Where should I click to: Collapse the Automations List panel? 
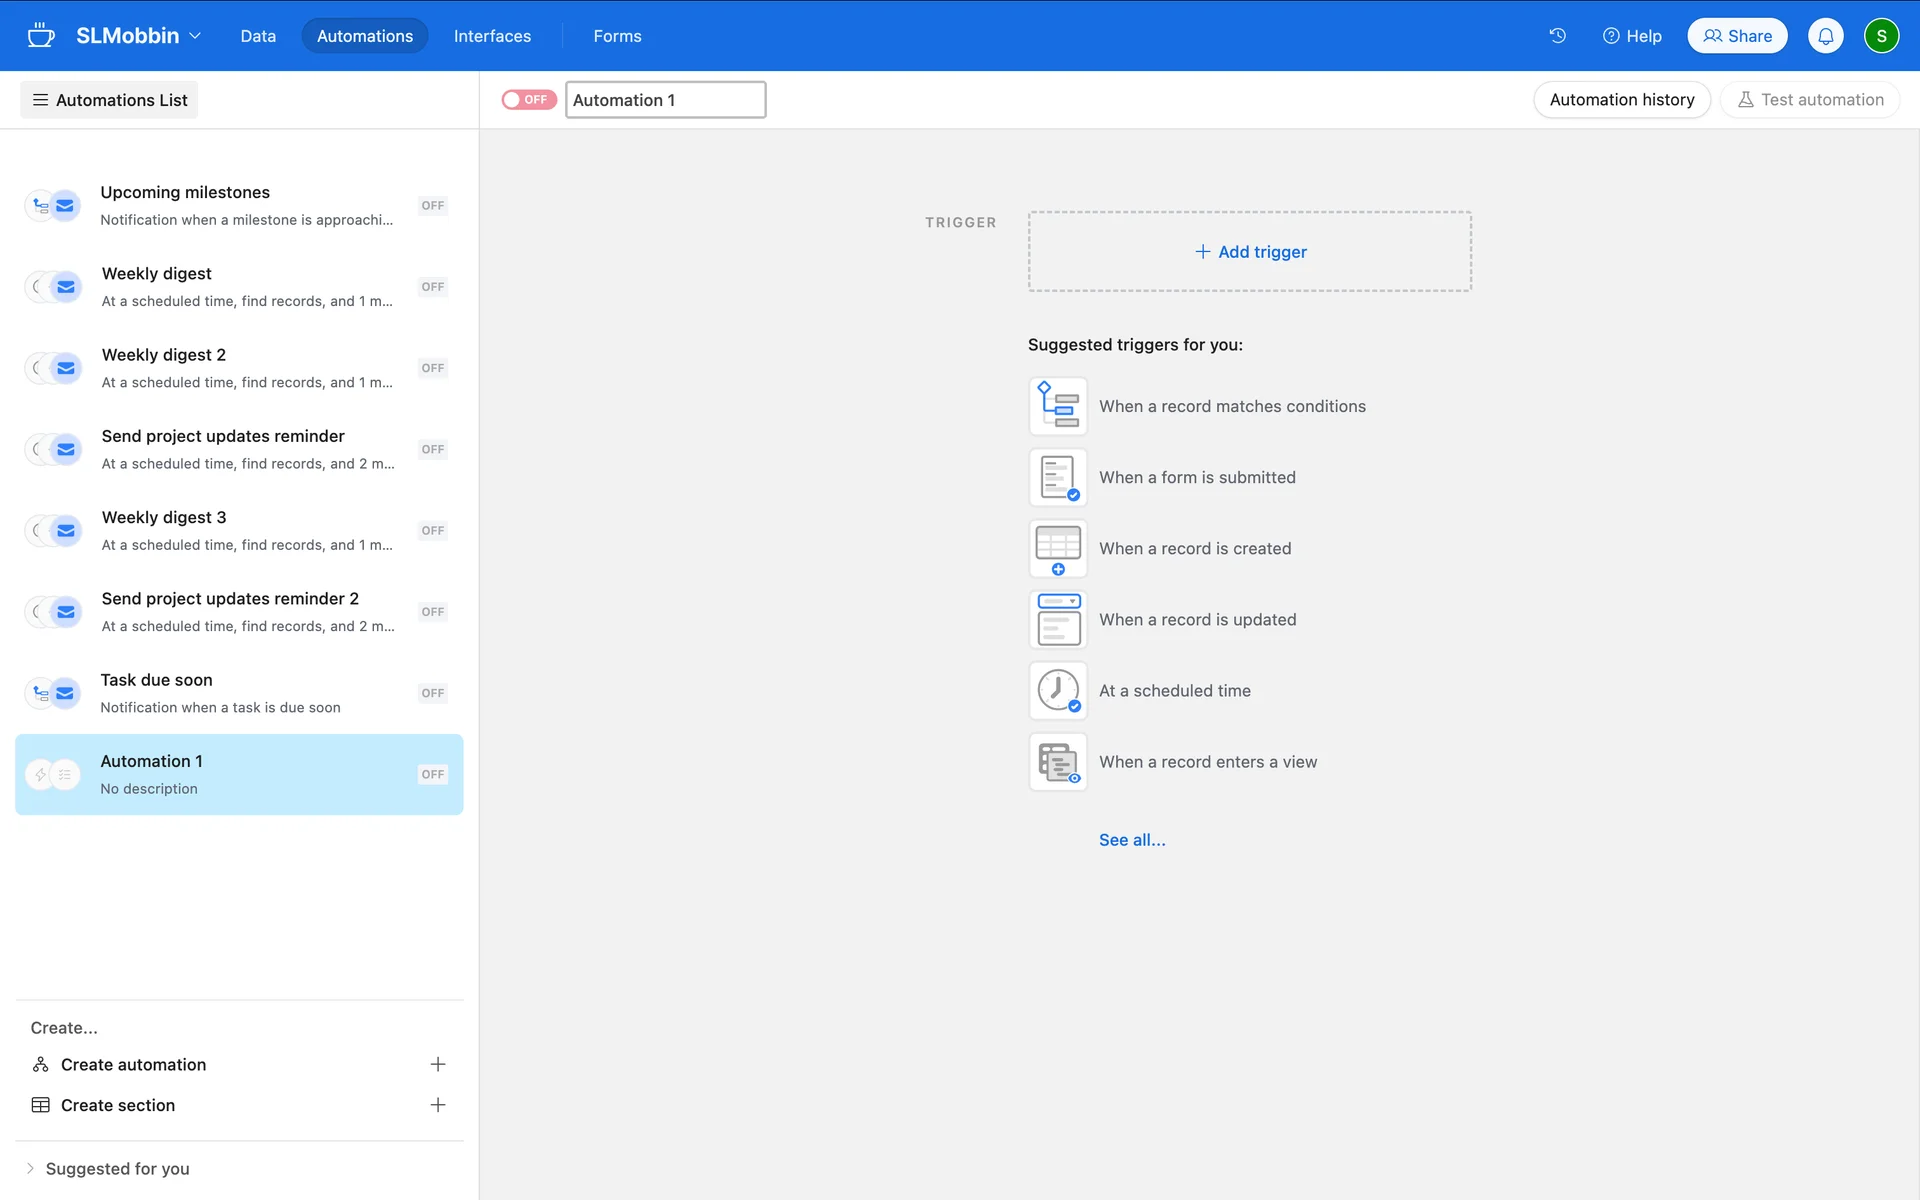pyautogui.click(x=109, y=100)
